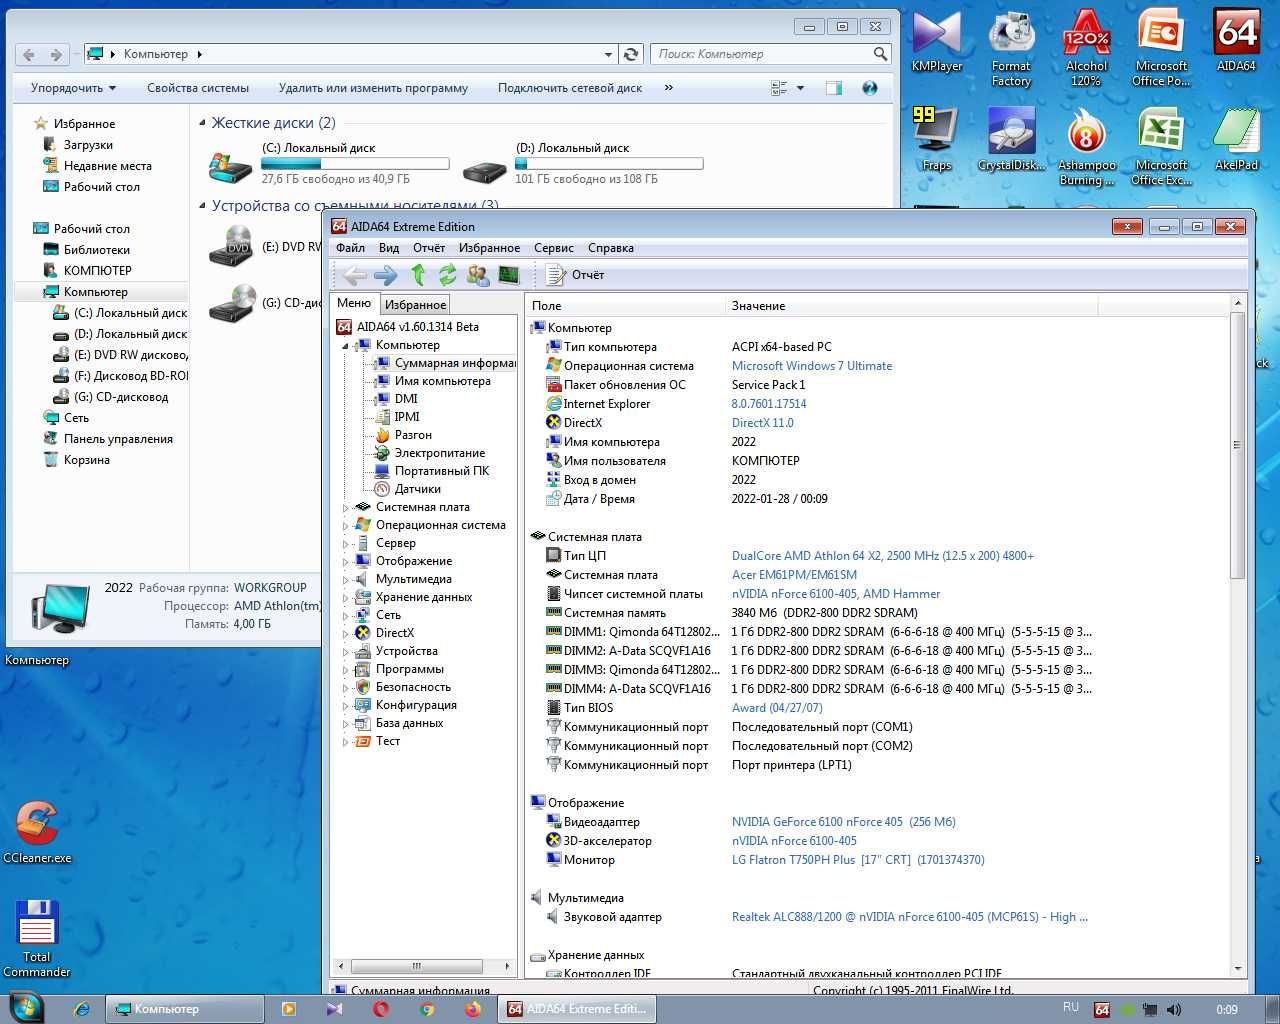Expand the Операционная система tree node

coord(346,525)
